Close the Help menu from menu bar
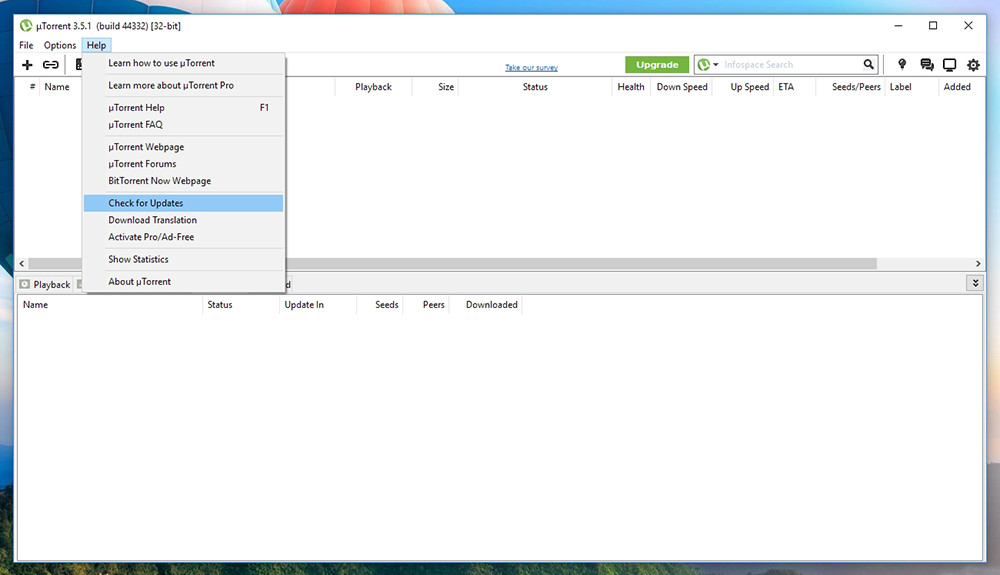1000x575 pixels. click(96, 45)
